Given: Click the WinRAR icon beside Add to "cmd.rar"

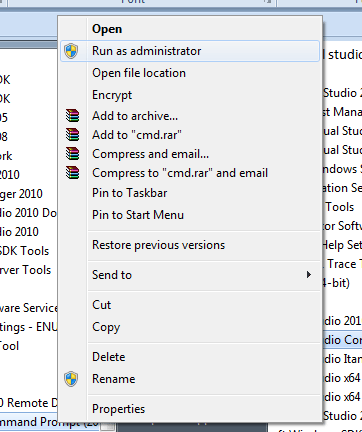Looking at the screenshot, I should (72, 135).
